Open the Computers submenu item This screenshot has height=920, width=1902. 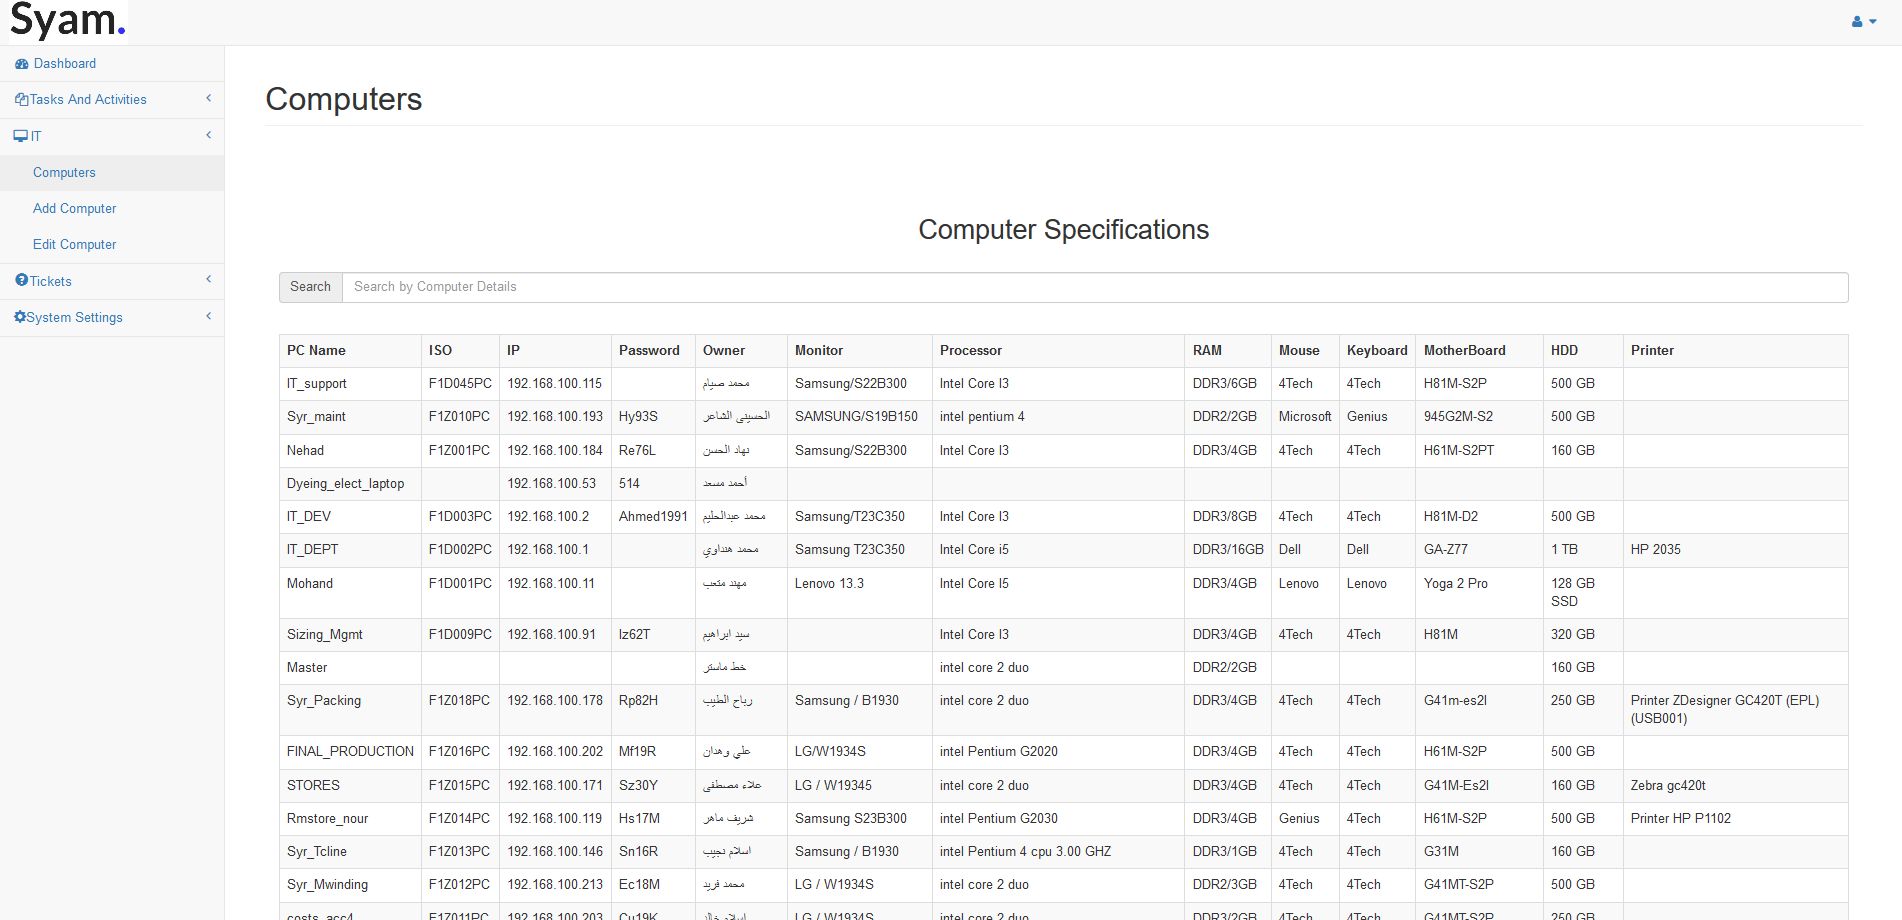point(64,172)
